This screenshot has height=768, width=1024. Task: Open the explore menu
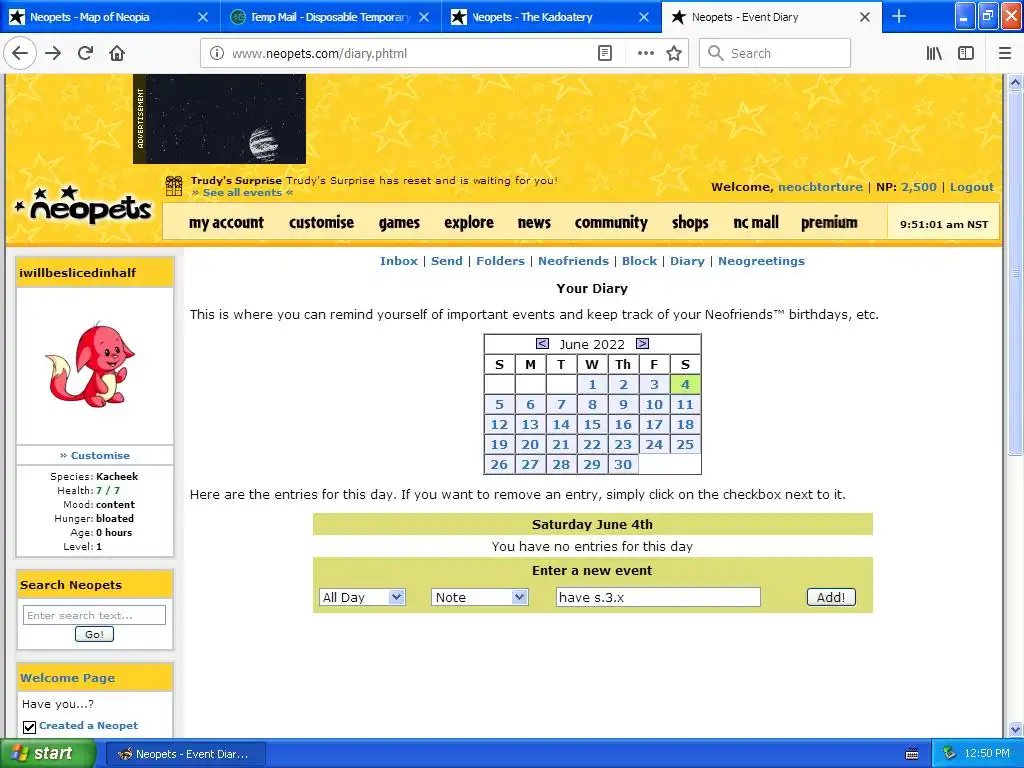pos(469,223)
